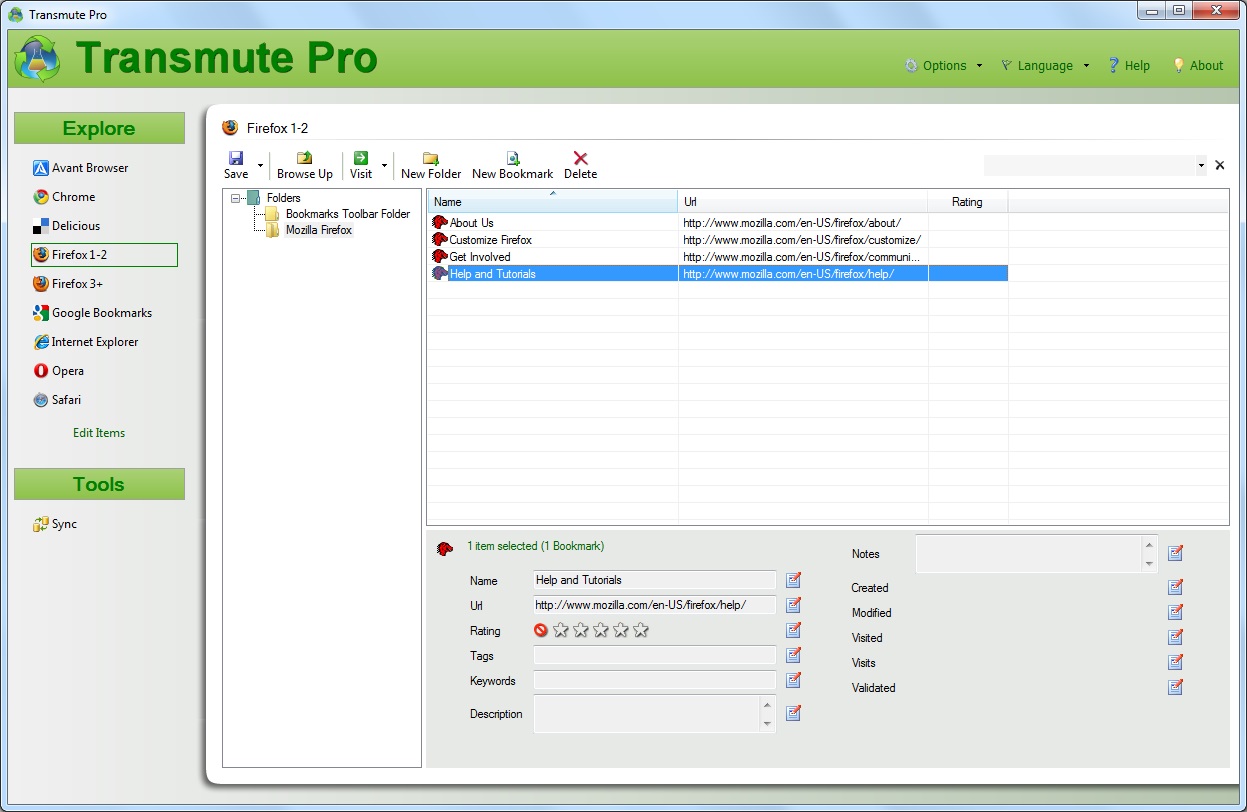Collapse the Folders tree node
This screenshot has width=1247, height=812.
235,198
